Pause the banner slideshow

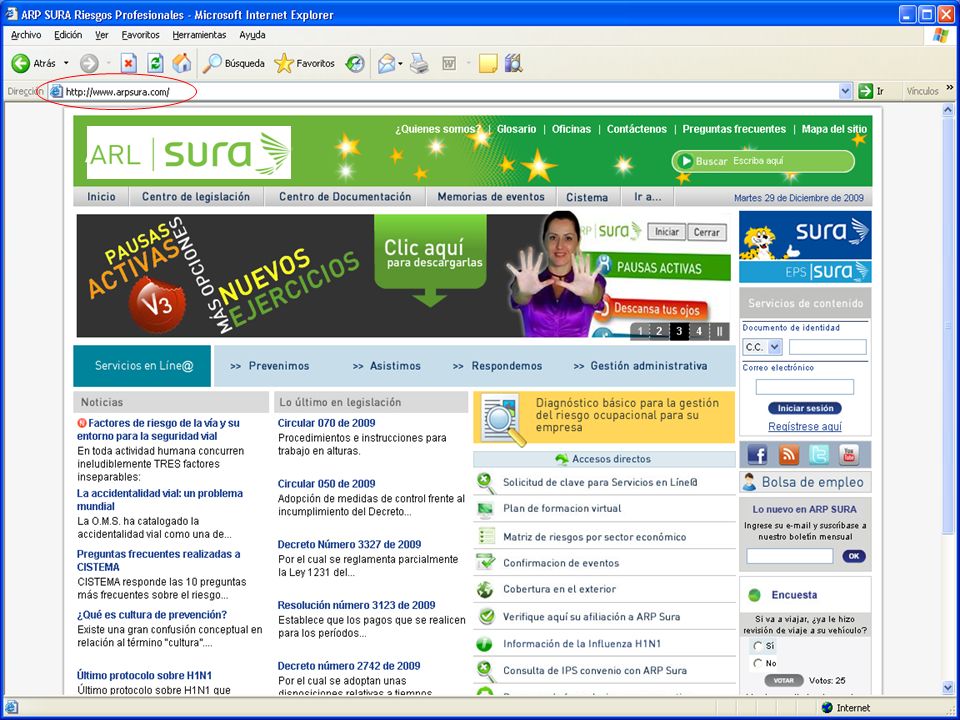tap(719, 331)
